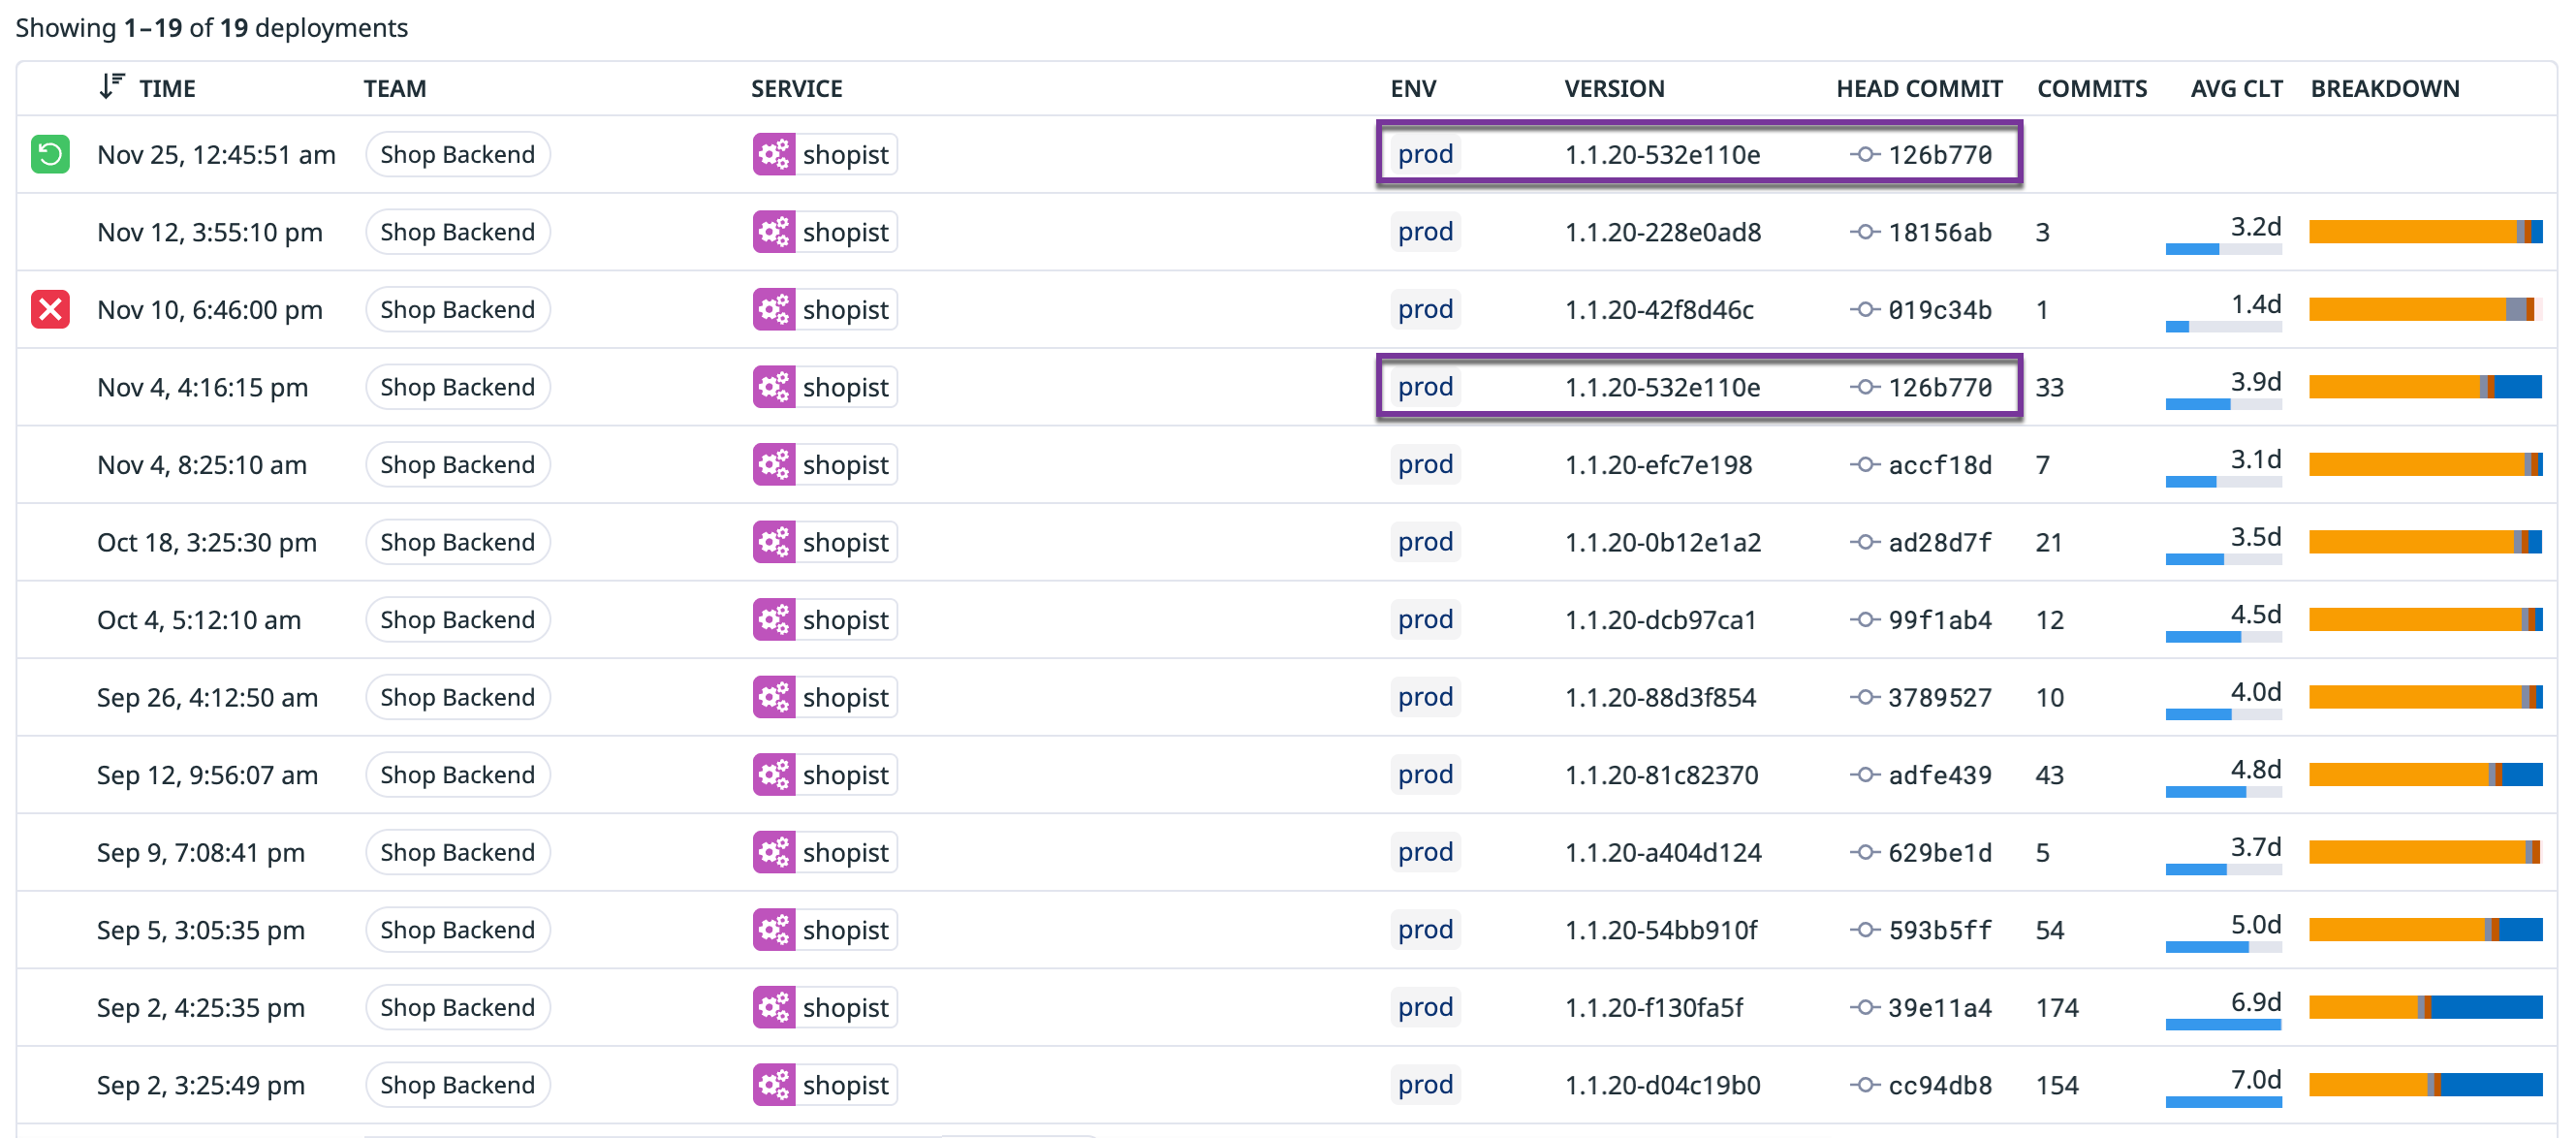Click the red failed icon on Nov 10 row

(x=50, y=310)
